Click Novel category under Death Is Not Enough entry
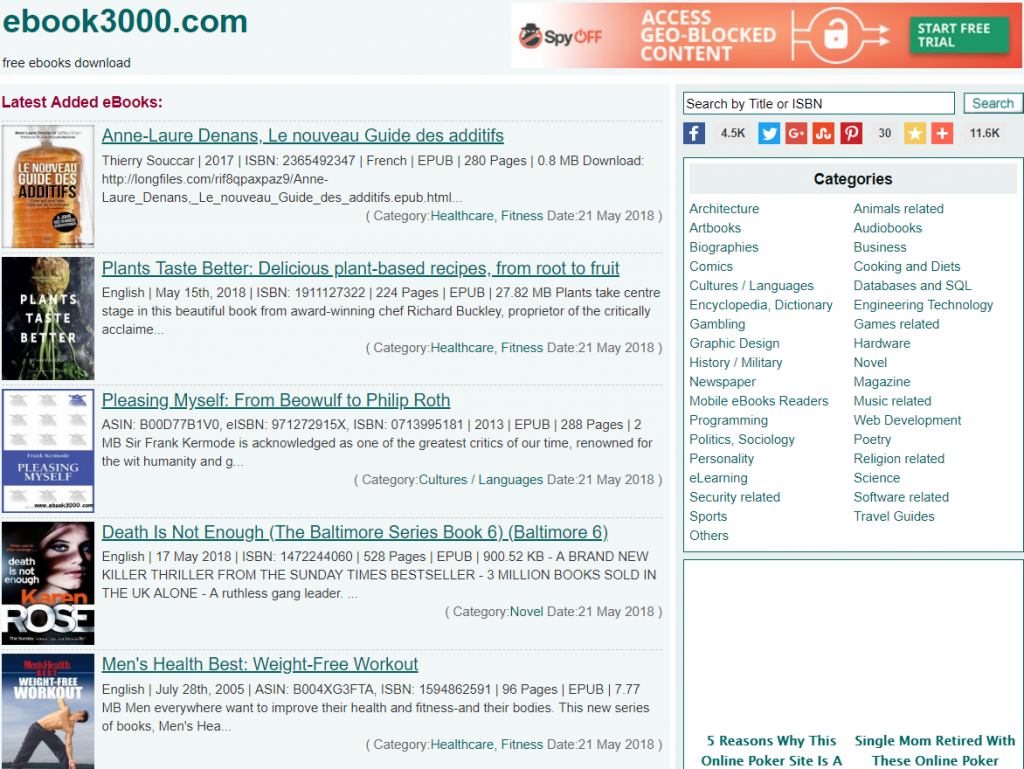This screenshot has height=769, width=1024. click(526, 612)
